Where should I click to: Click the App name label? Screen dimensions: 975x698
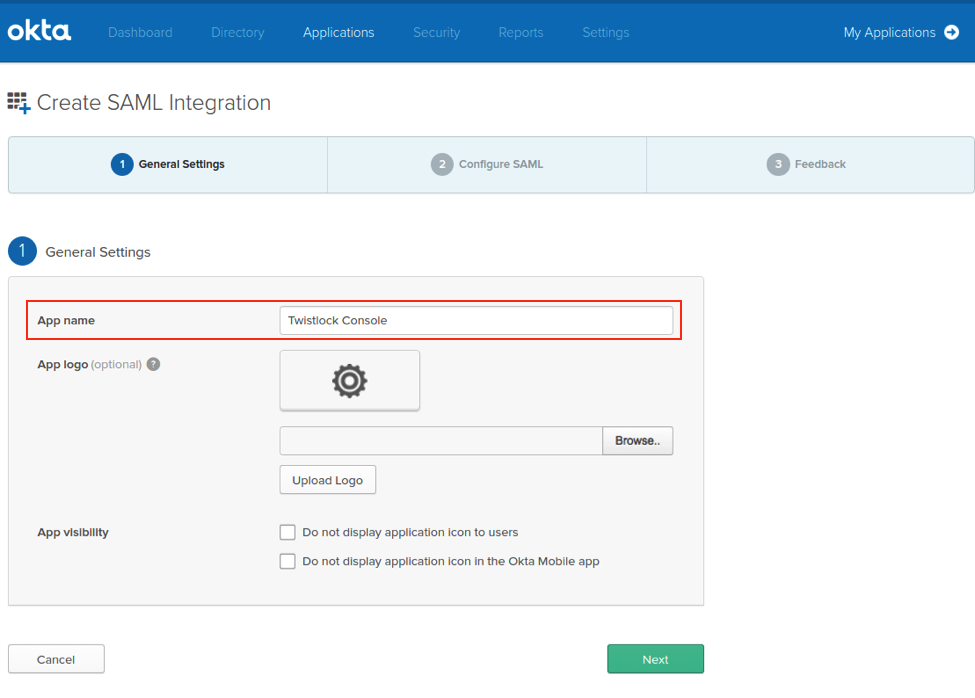pyautogui.click(x=66, y=320)
